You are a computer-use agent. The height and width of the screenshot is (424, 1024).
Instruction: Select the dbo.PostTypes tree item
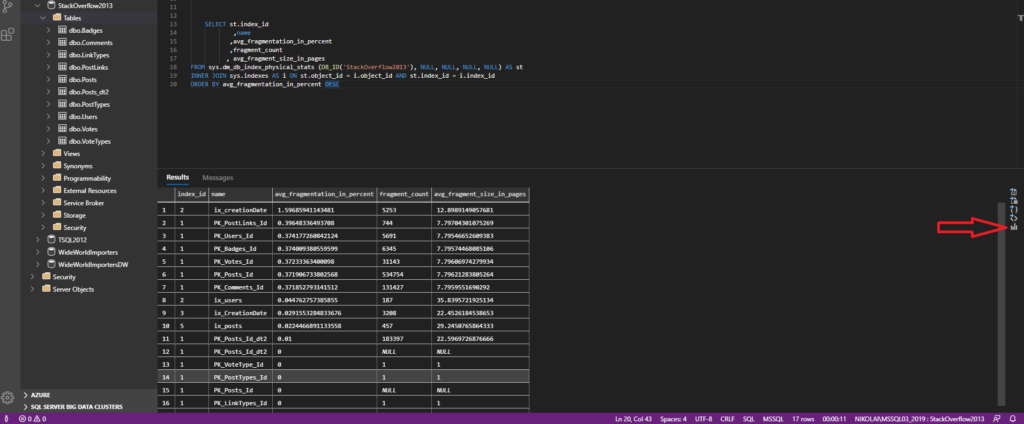coord(89,105)
